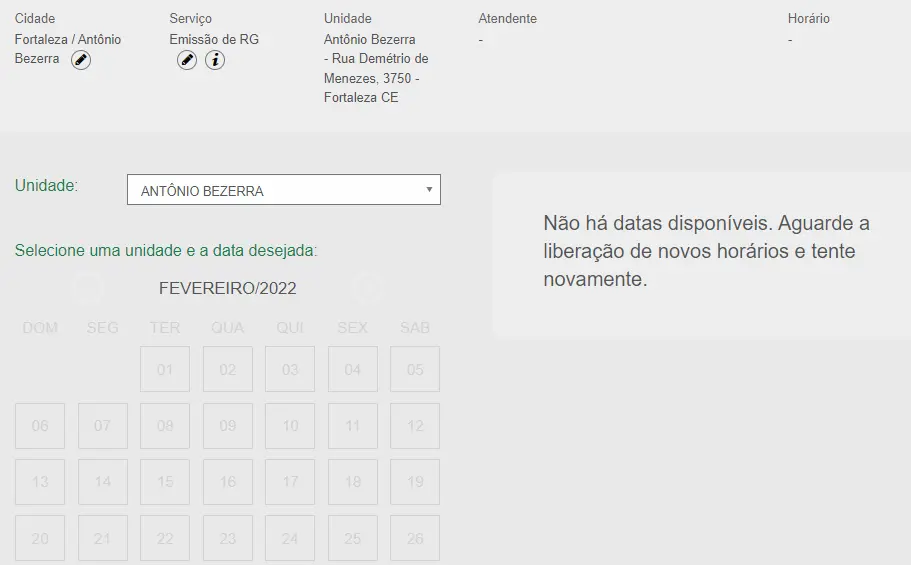
Task: Select calendar day 10
Action: coord(290,426)
